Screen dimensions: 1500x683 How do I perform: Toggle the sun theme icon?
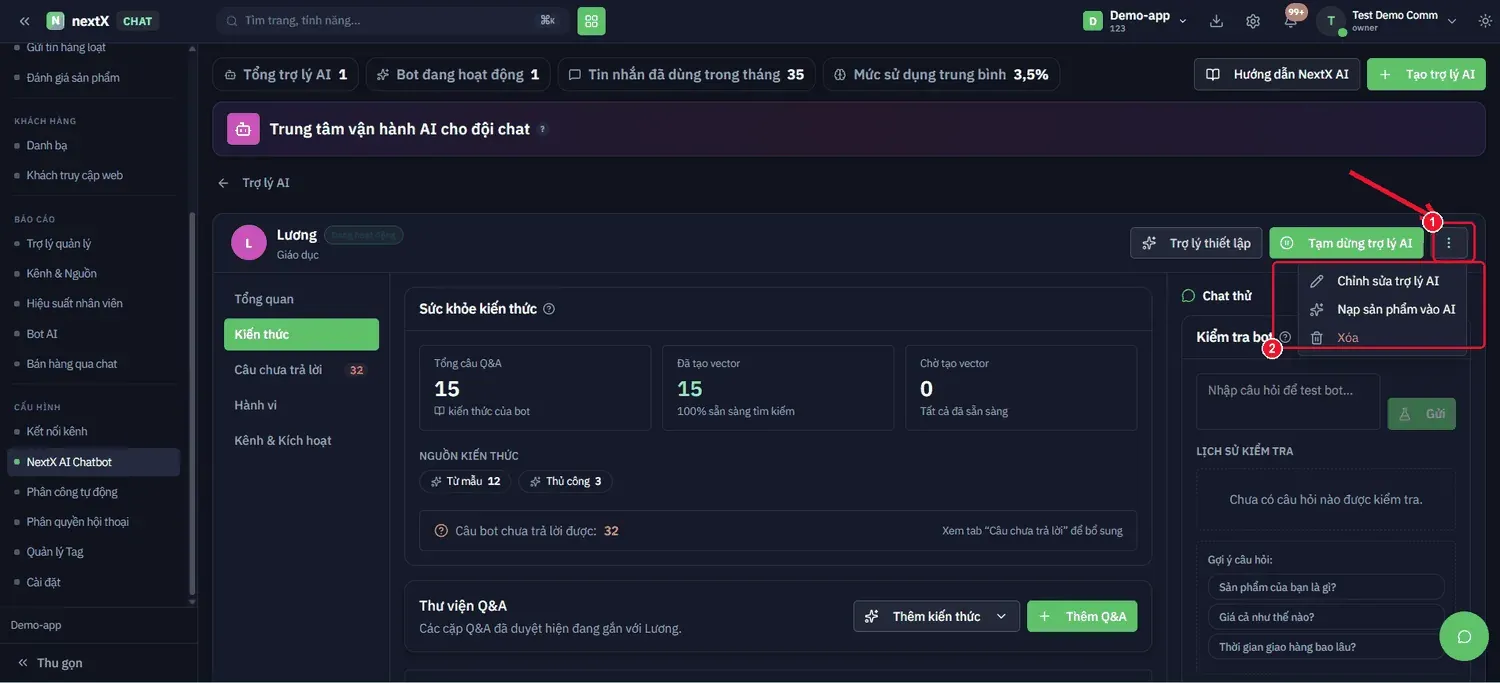1485,21
